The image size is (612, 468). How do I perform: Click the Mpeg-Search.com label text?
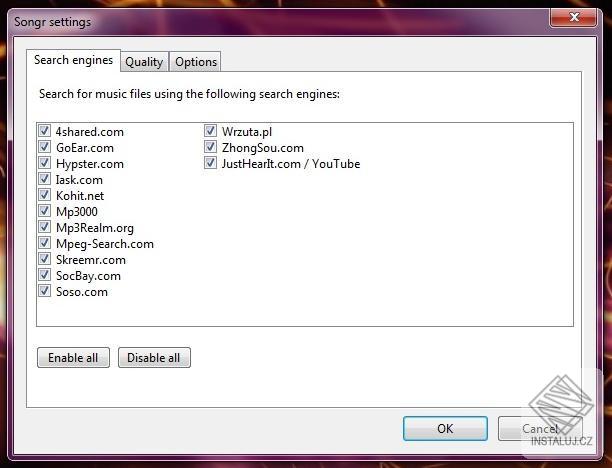[x=105, y=244]
